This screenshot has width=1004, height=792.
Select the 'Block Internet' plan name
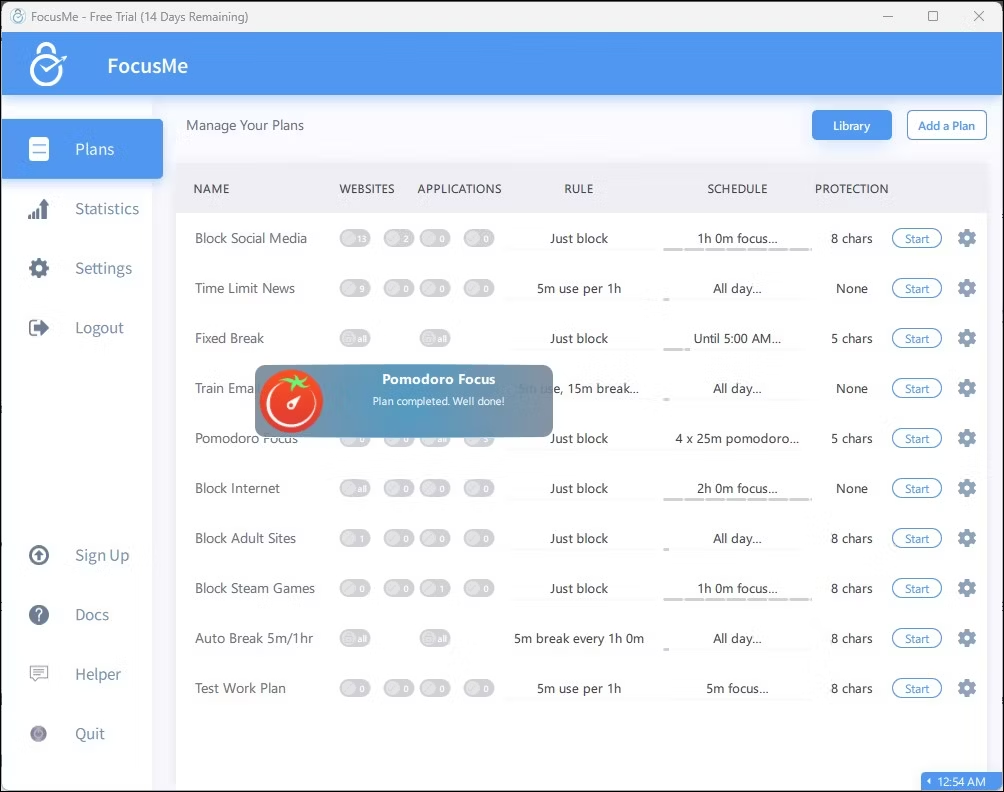coord(238,488)
